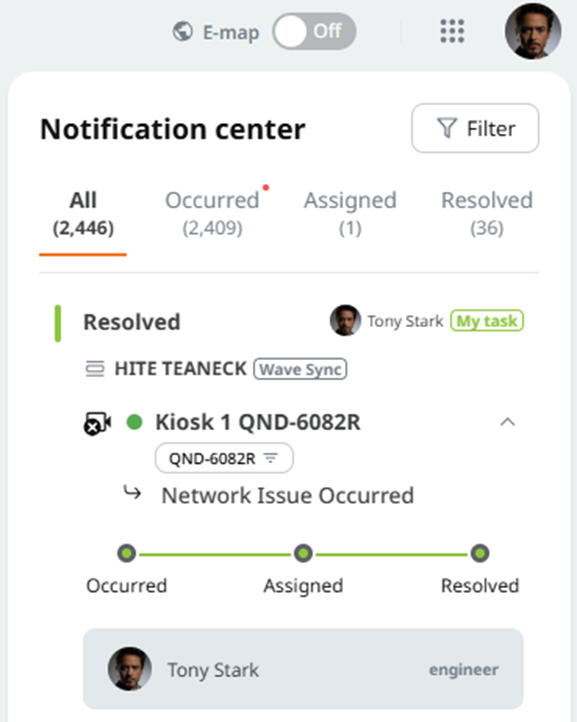577x722 pixels.
Task: Switch to the Assigned tab
Action: click(x=350, y=214)
